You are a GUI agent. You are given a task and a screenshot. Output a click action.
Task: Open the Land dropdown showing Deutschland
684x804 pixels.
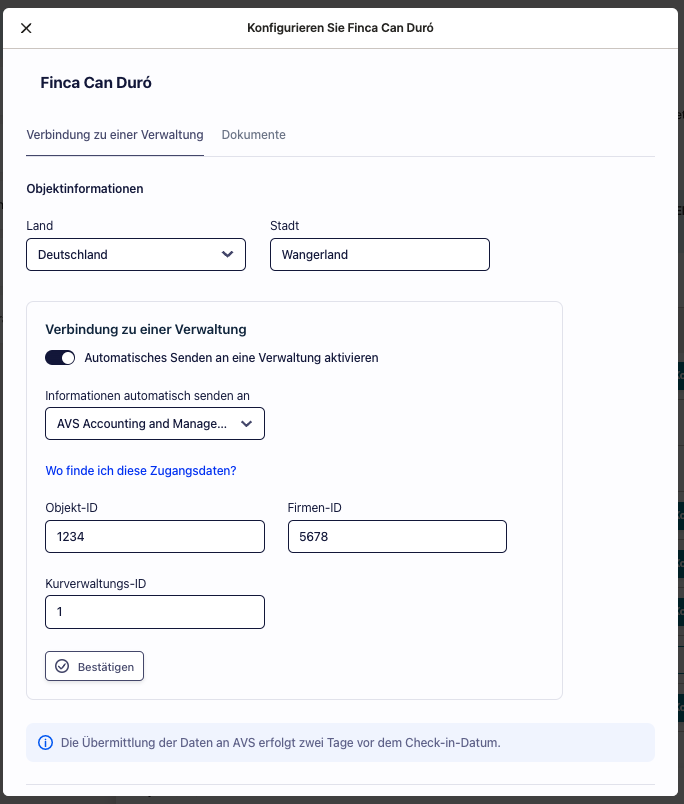pyautogui.click(x=136, y=254)
